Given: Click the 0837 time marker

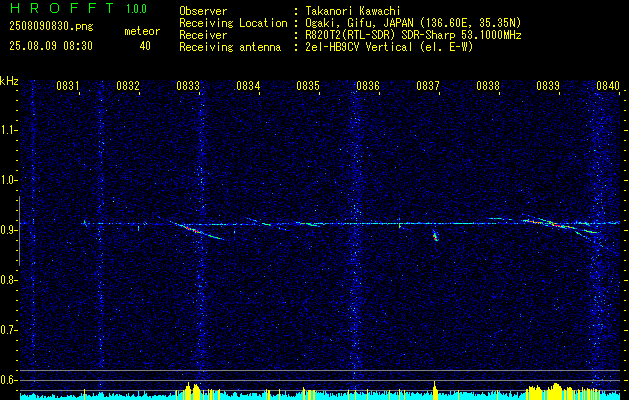Looking at the screenshot, I should pyautogui.click(x=428, y=85).
